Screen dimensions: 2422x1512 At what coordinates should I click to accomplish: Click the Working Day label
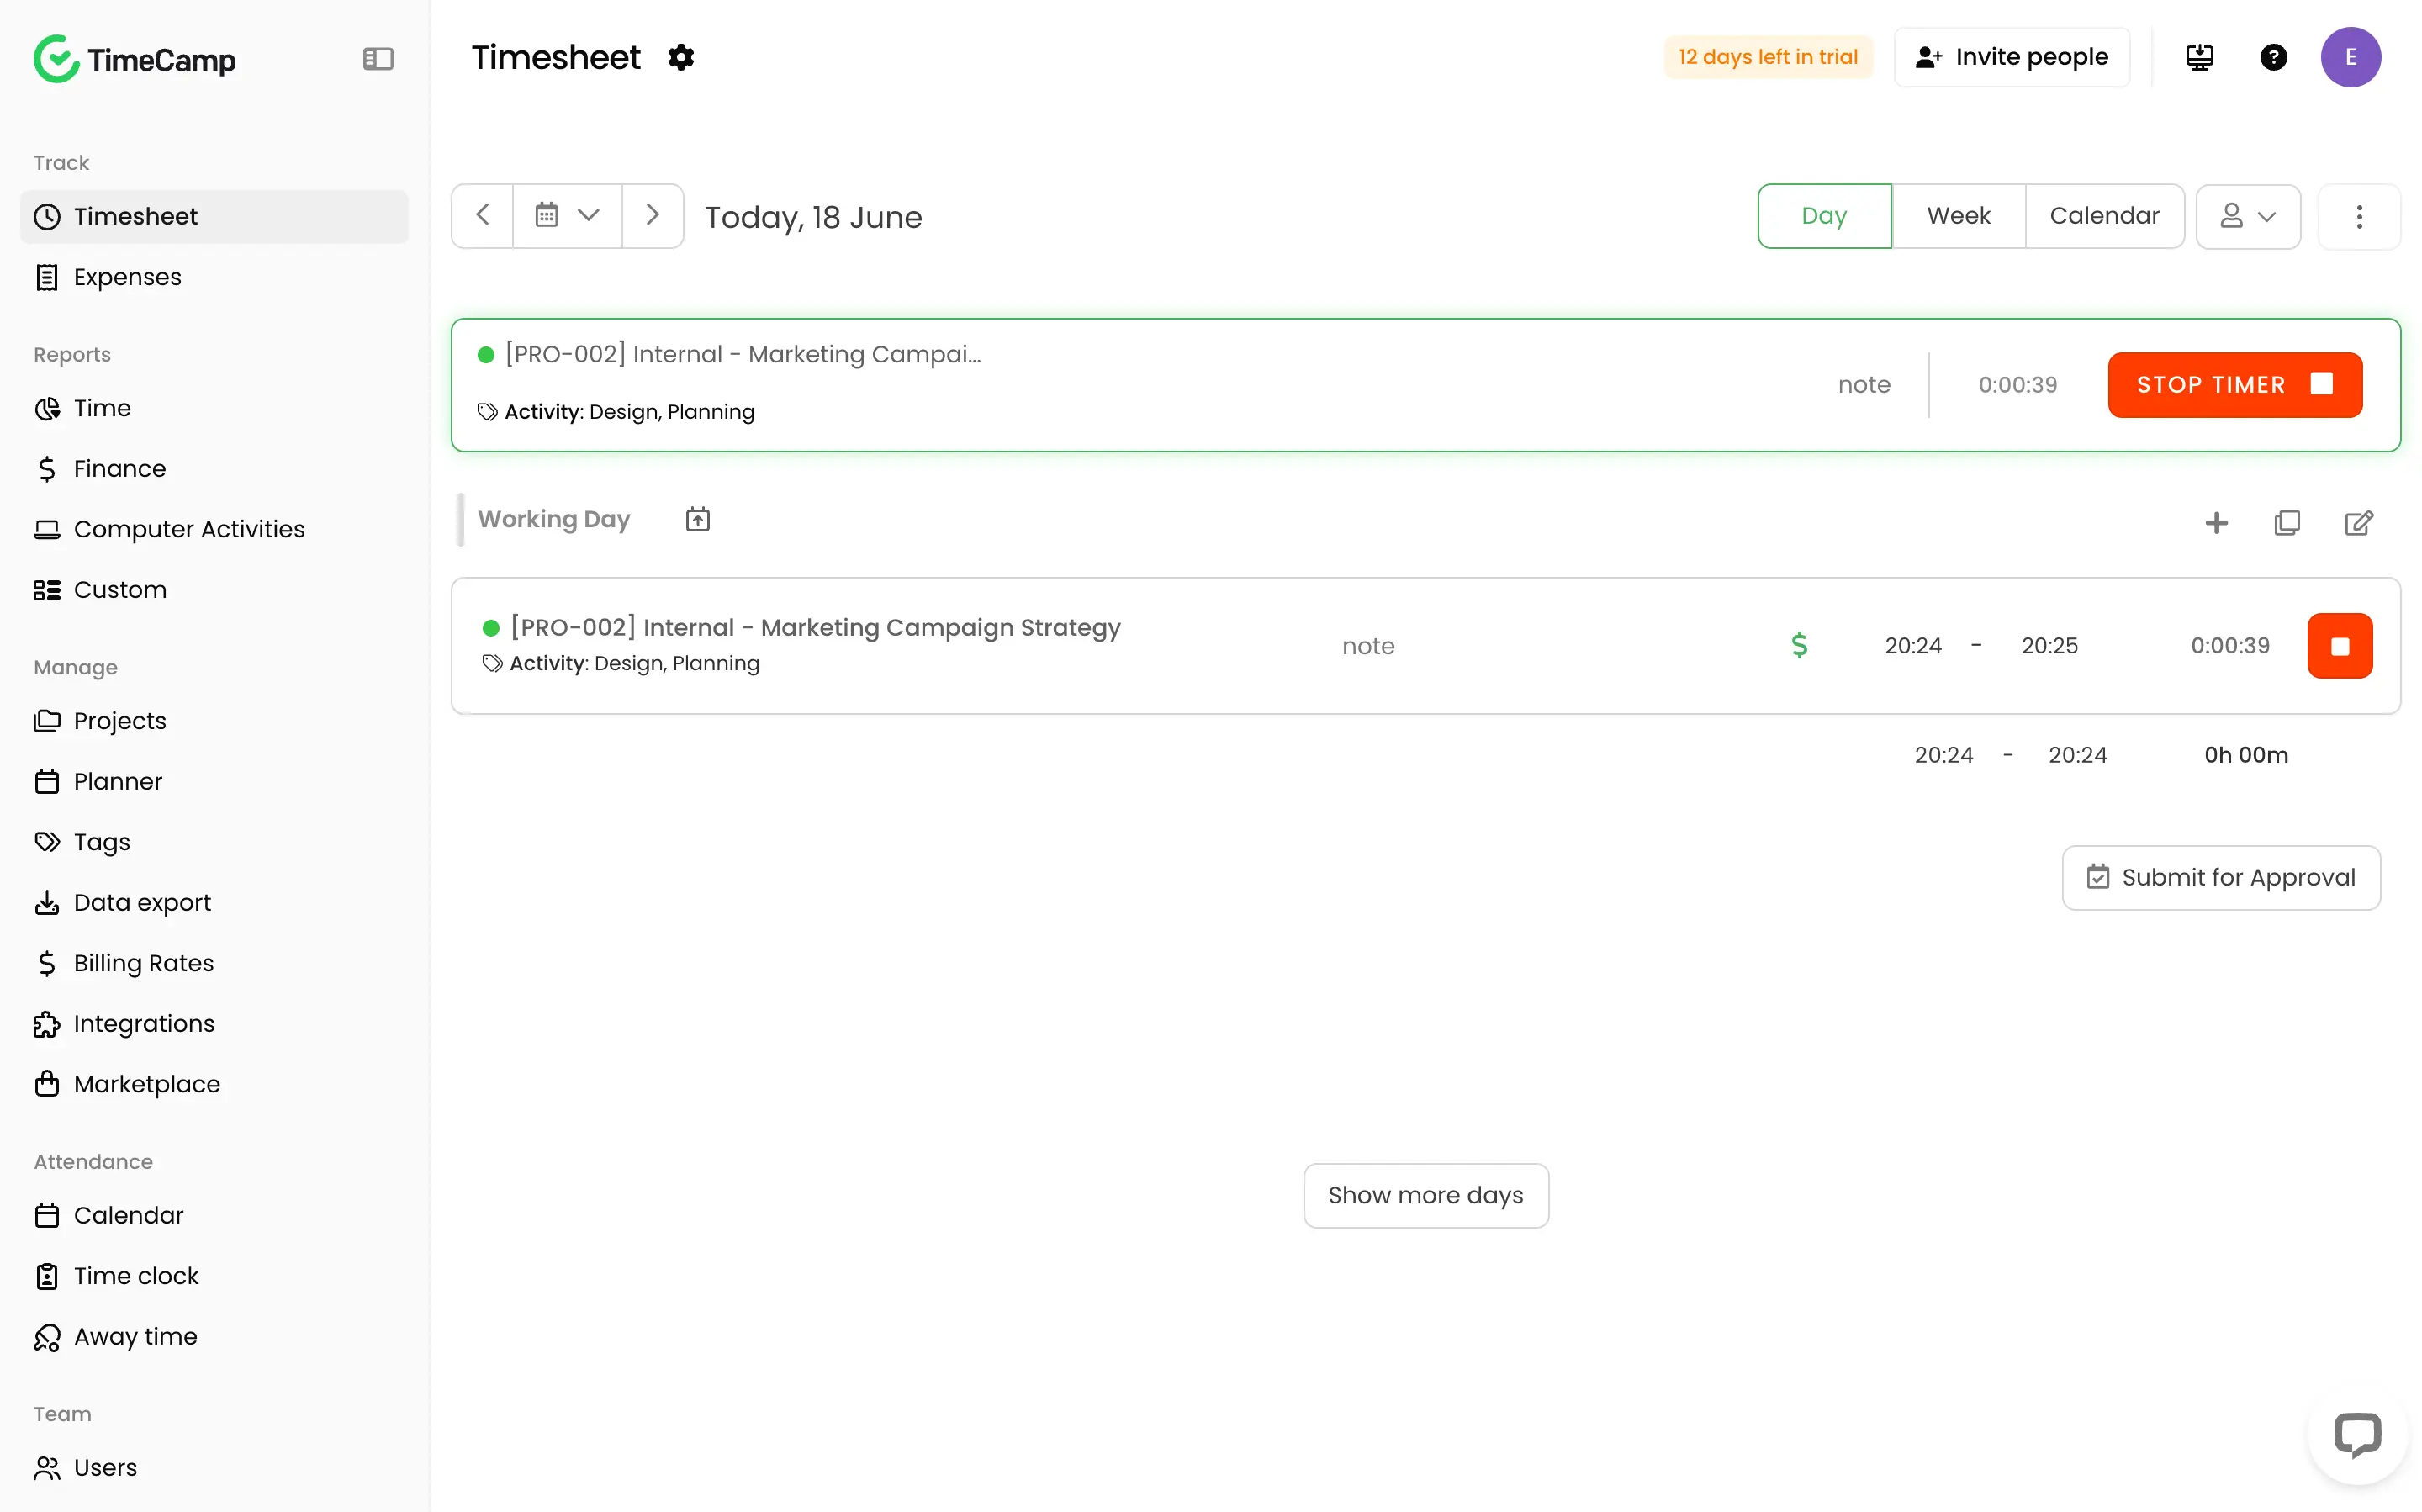(x=553, y=519)
